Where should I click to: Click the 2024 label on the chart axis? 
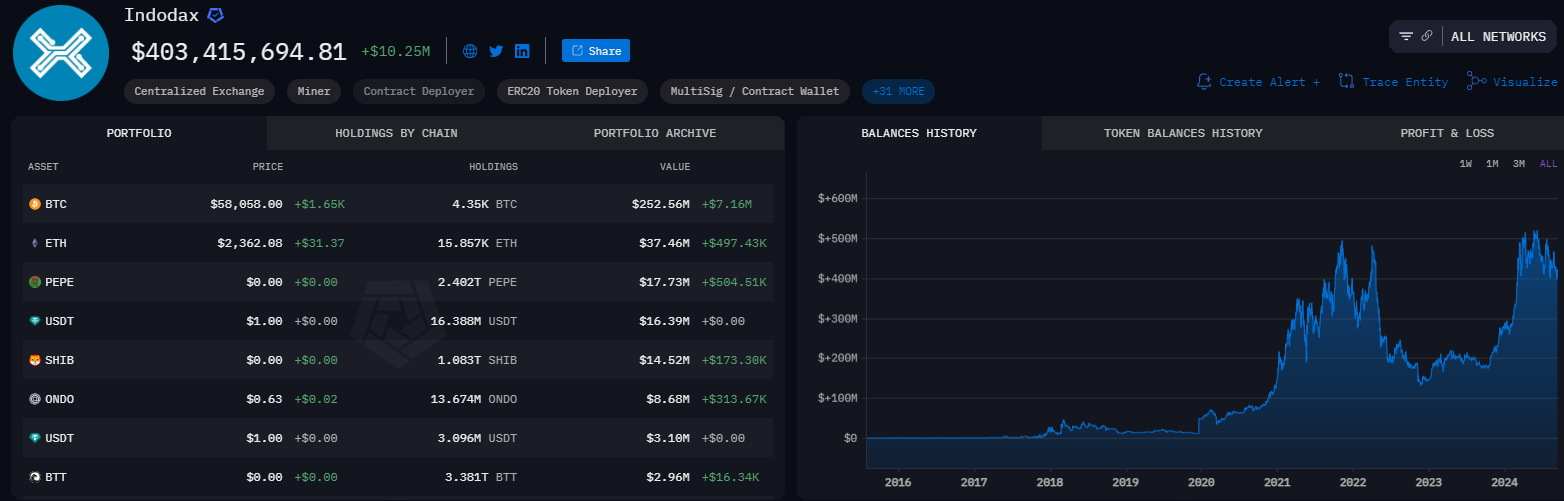pyautogui.click(x=1504, y=482)
